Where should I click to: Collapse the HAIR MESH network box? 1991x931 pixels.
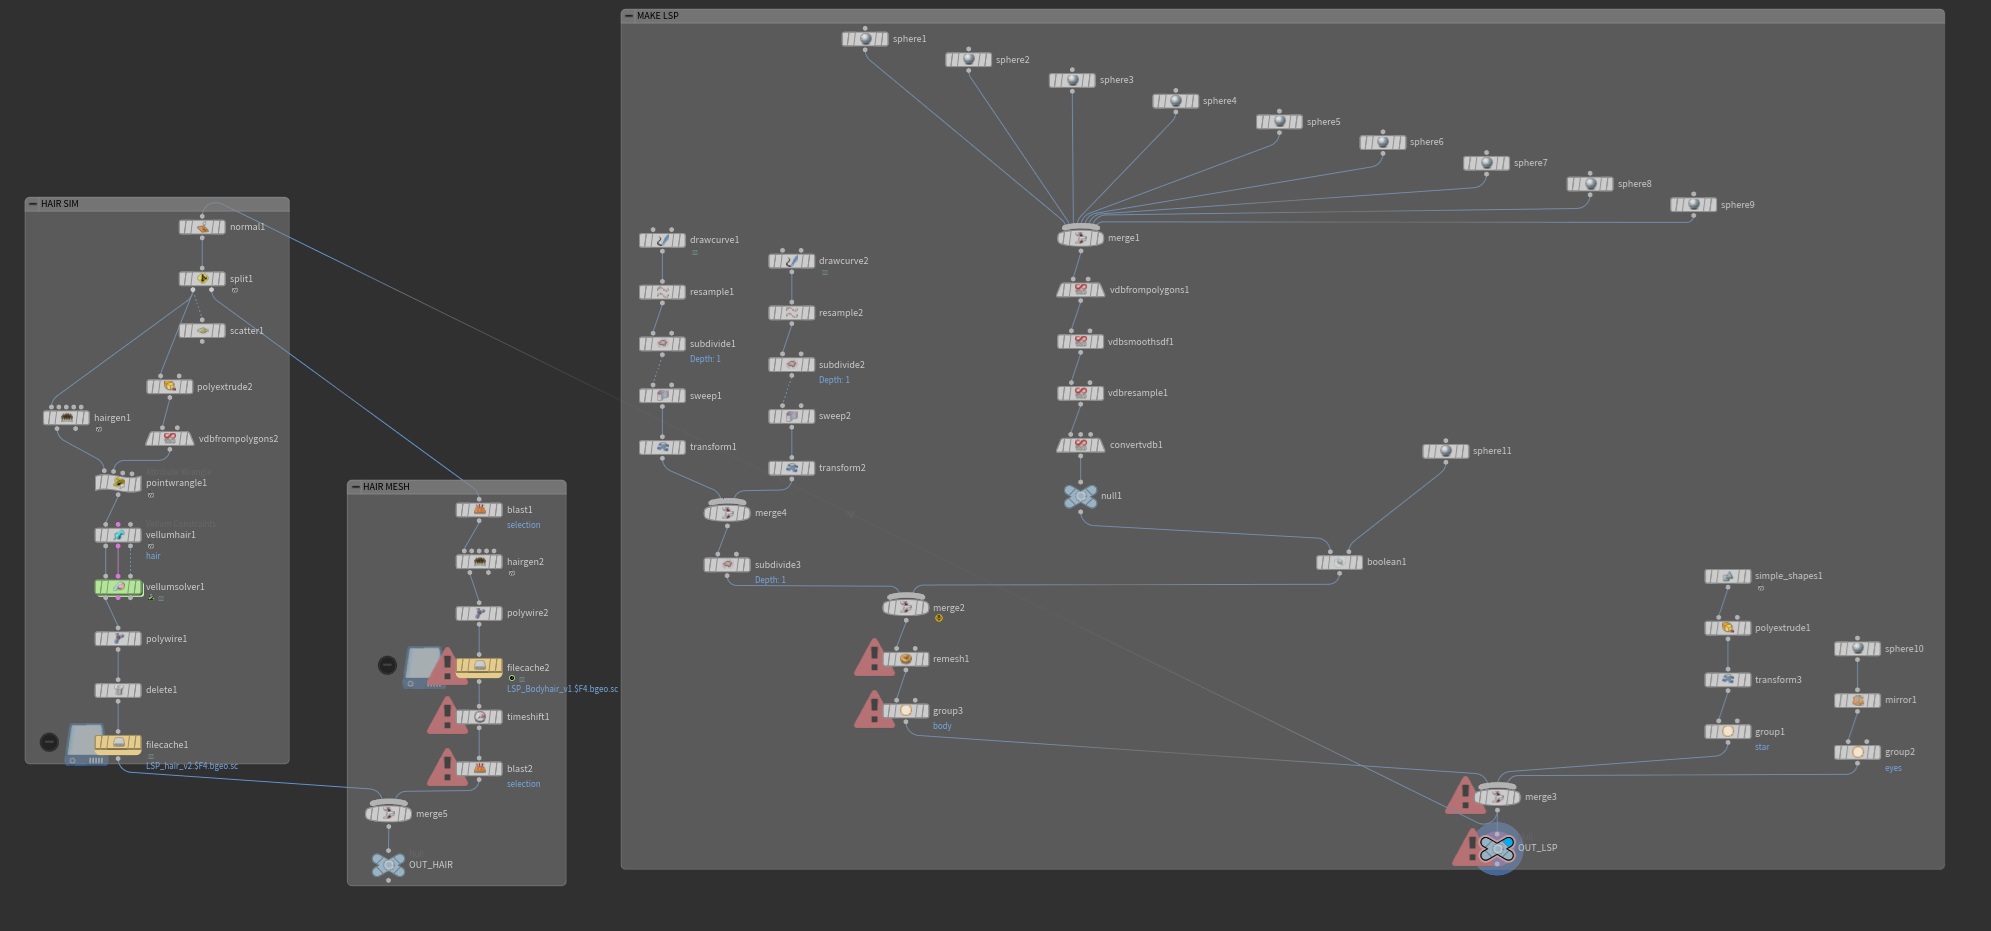(355, 487)
